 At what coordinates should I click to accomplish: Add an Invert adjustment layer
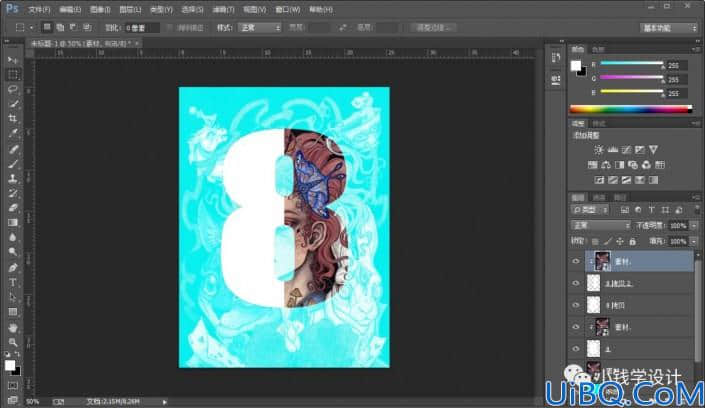[x=599, y=180]
